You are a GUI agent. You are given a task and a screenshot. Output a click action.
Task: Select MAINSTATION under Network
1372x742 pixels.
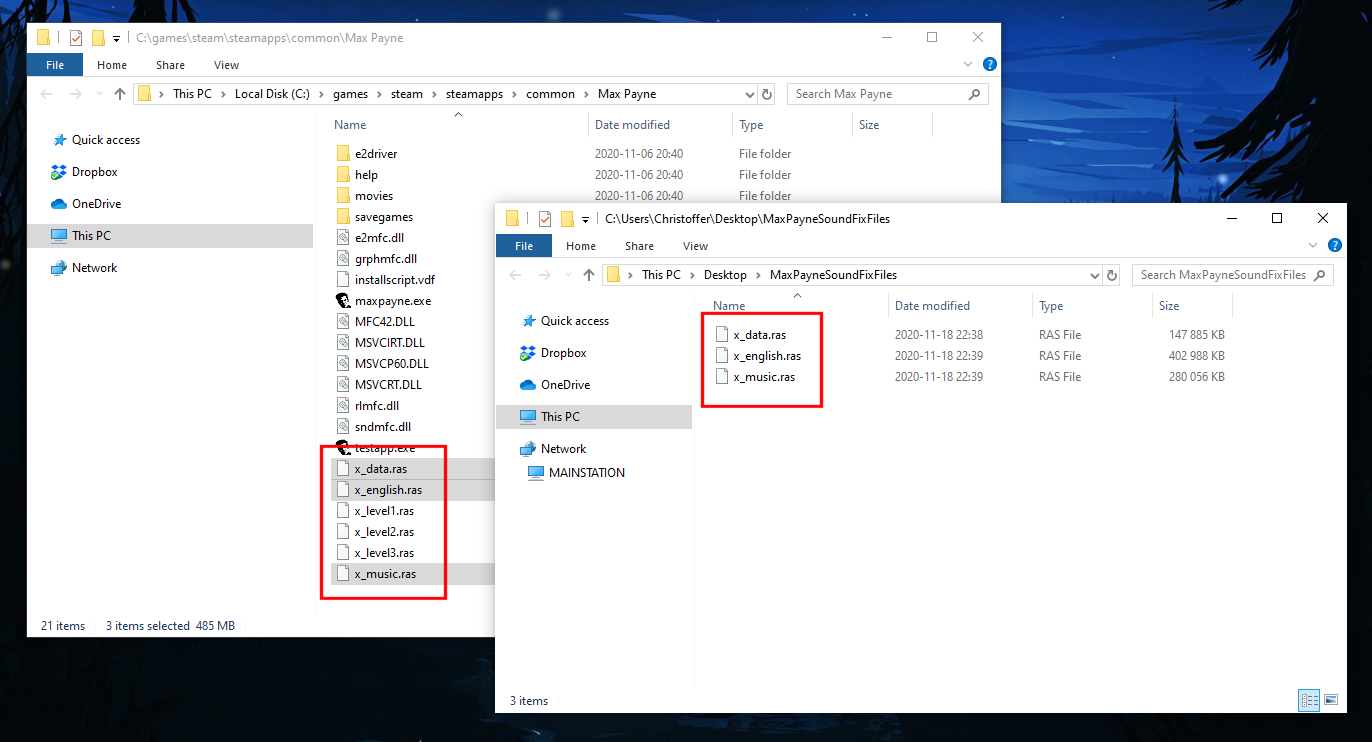point(586,472)
